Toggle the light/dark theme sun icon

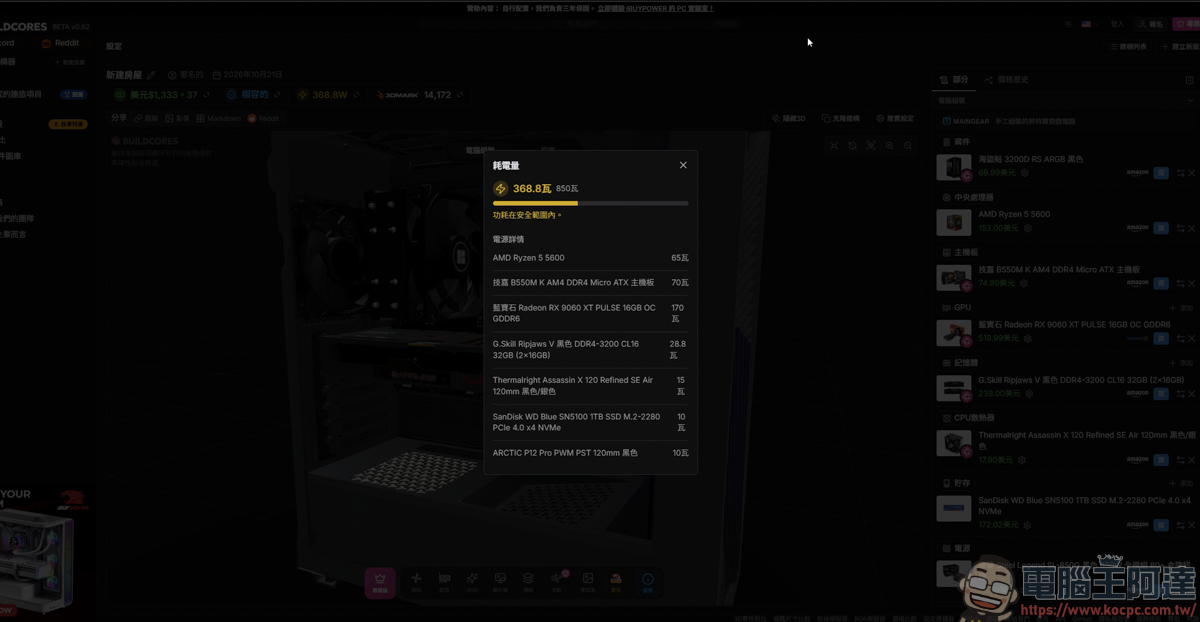coord(1066,23)
